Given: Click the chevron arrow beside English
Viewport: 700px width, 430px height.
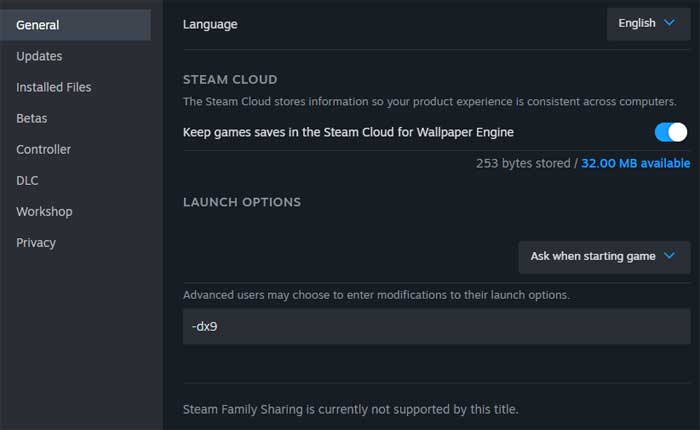Looking at the screenshot, I should (669, 24).
